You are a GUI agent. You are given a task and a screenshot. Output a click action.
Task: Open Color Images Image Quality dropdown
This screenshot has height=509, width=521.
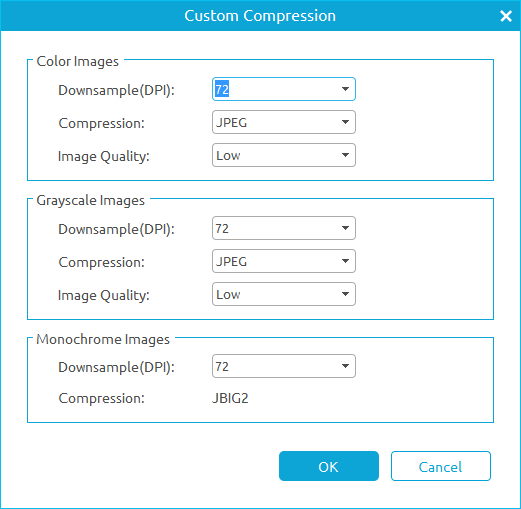point(284,155)
